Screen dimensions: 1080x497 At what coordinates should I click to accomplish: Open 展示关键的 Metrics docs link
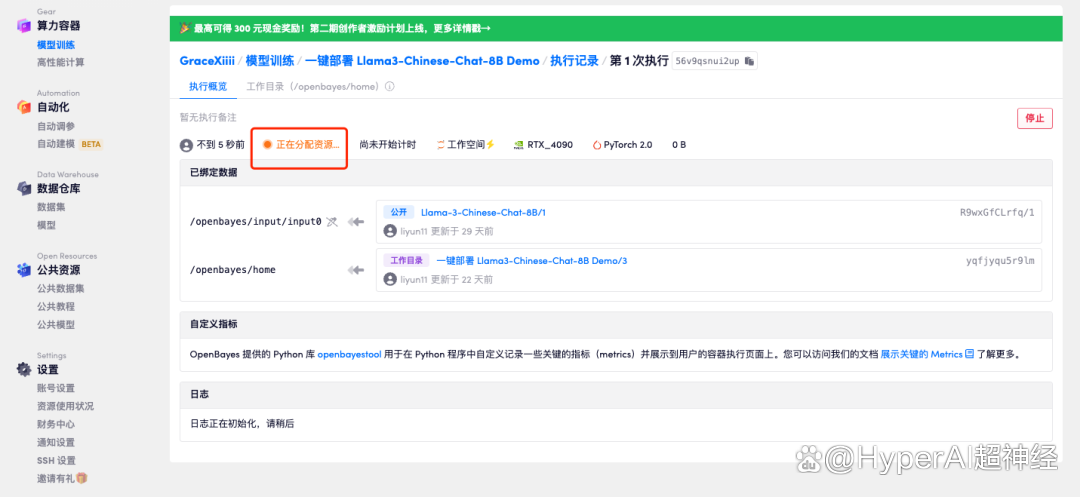point(921,355)
